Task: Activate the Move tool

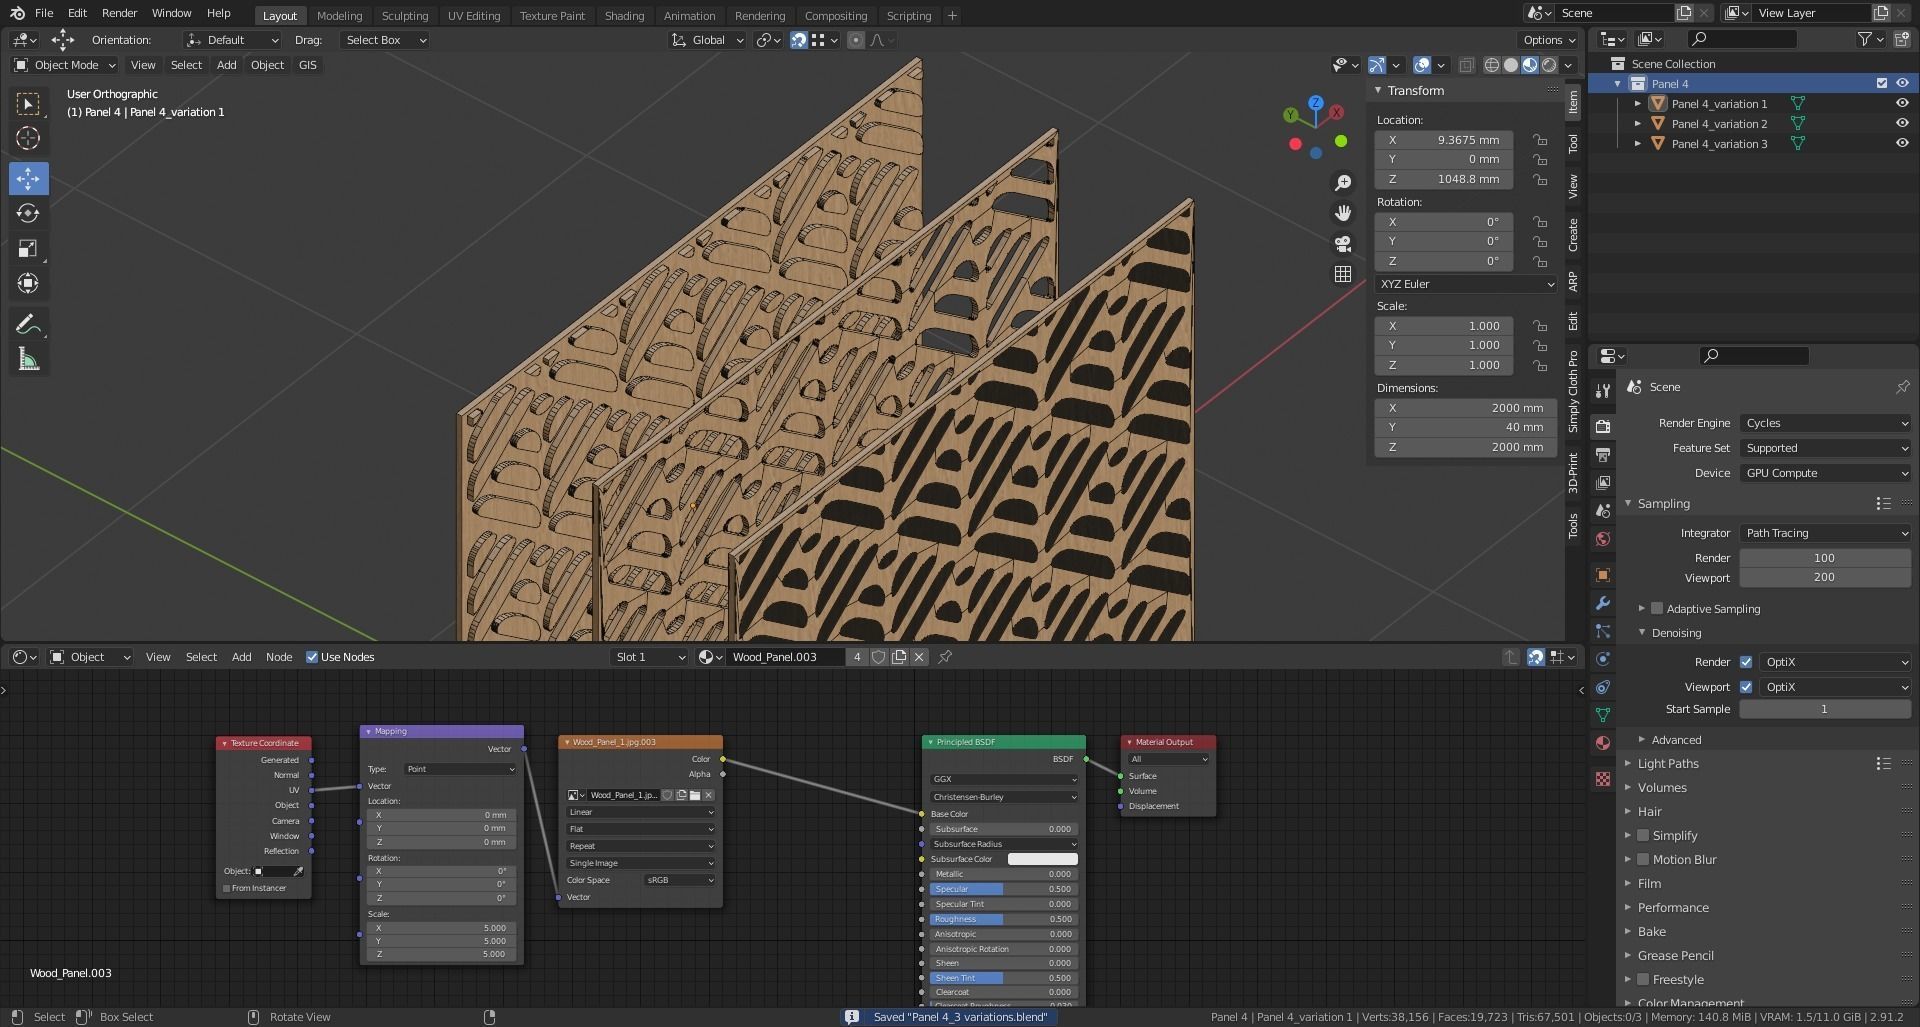Action: coord(28,179)
